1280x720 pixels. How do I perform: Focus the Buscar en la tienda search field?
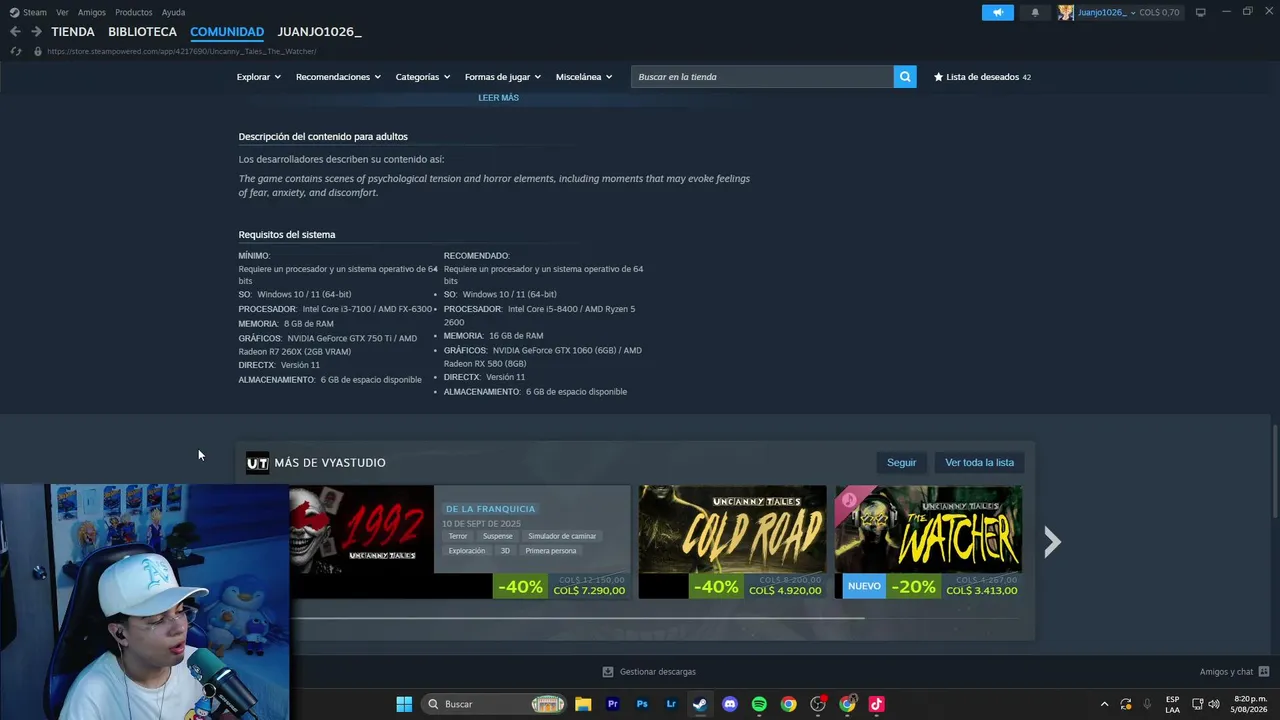point(762,77)
